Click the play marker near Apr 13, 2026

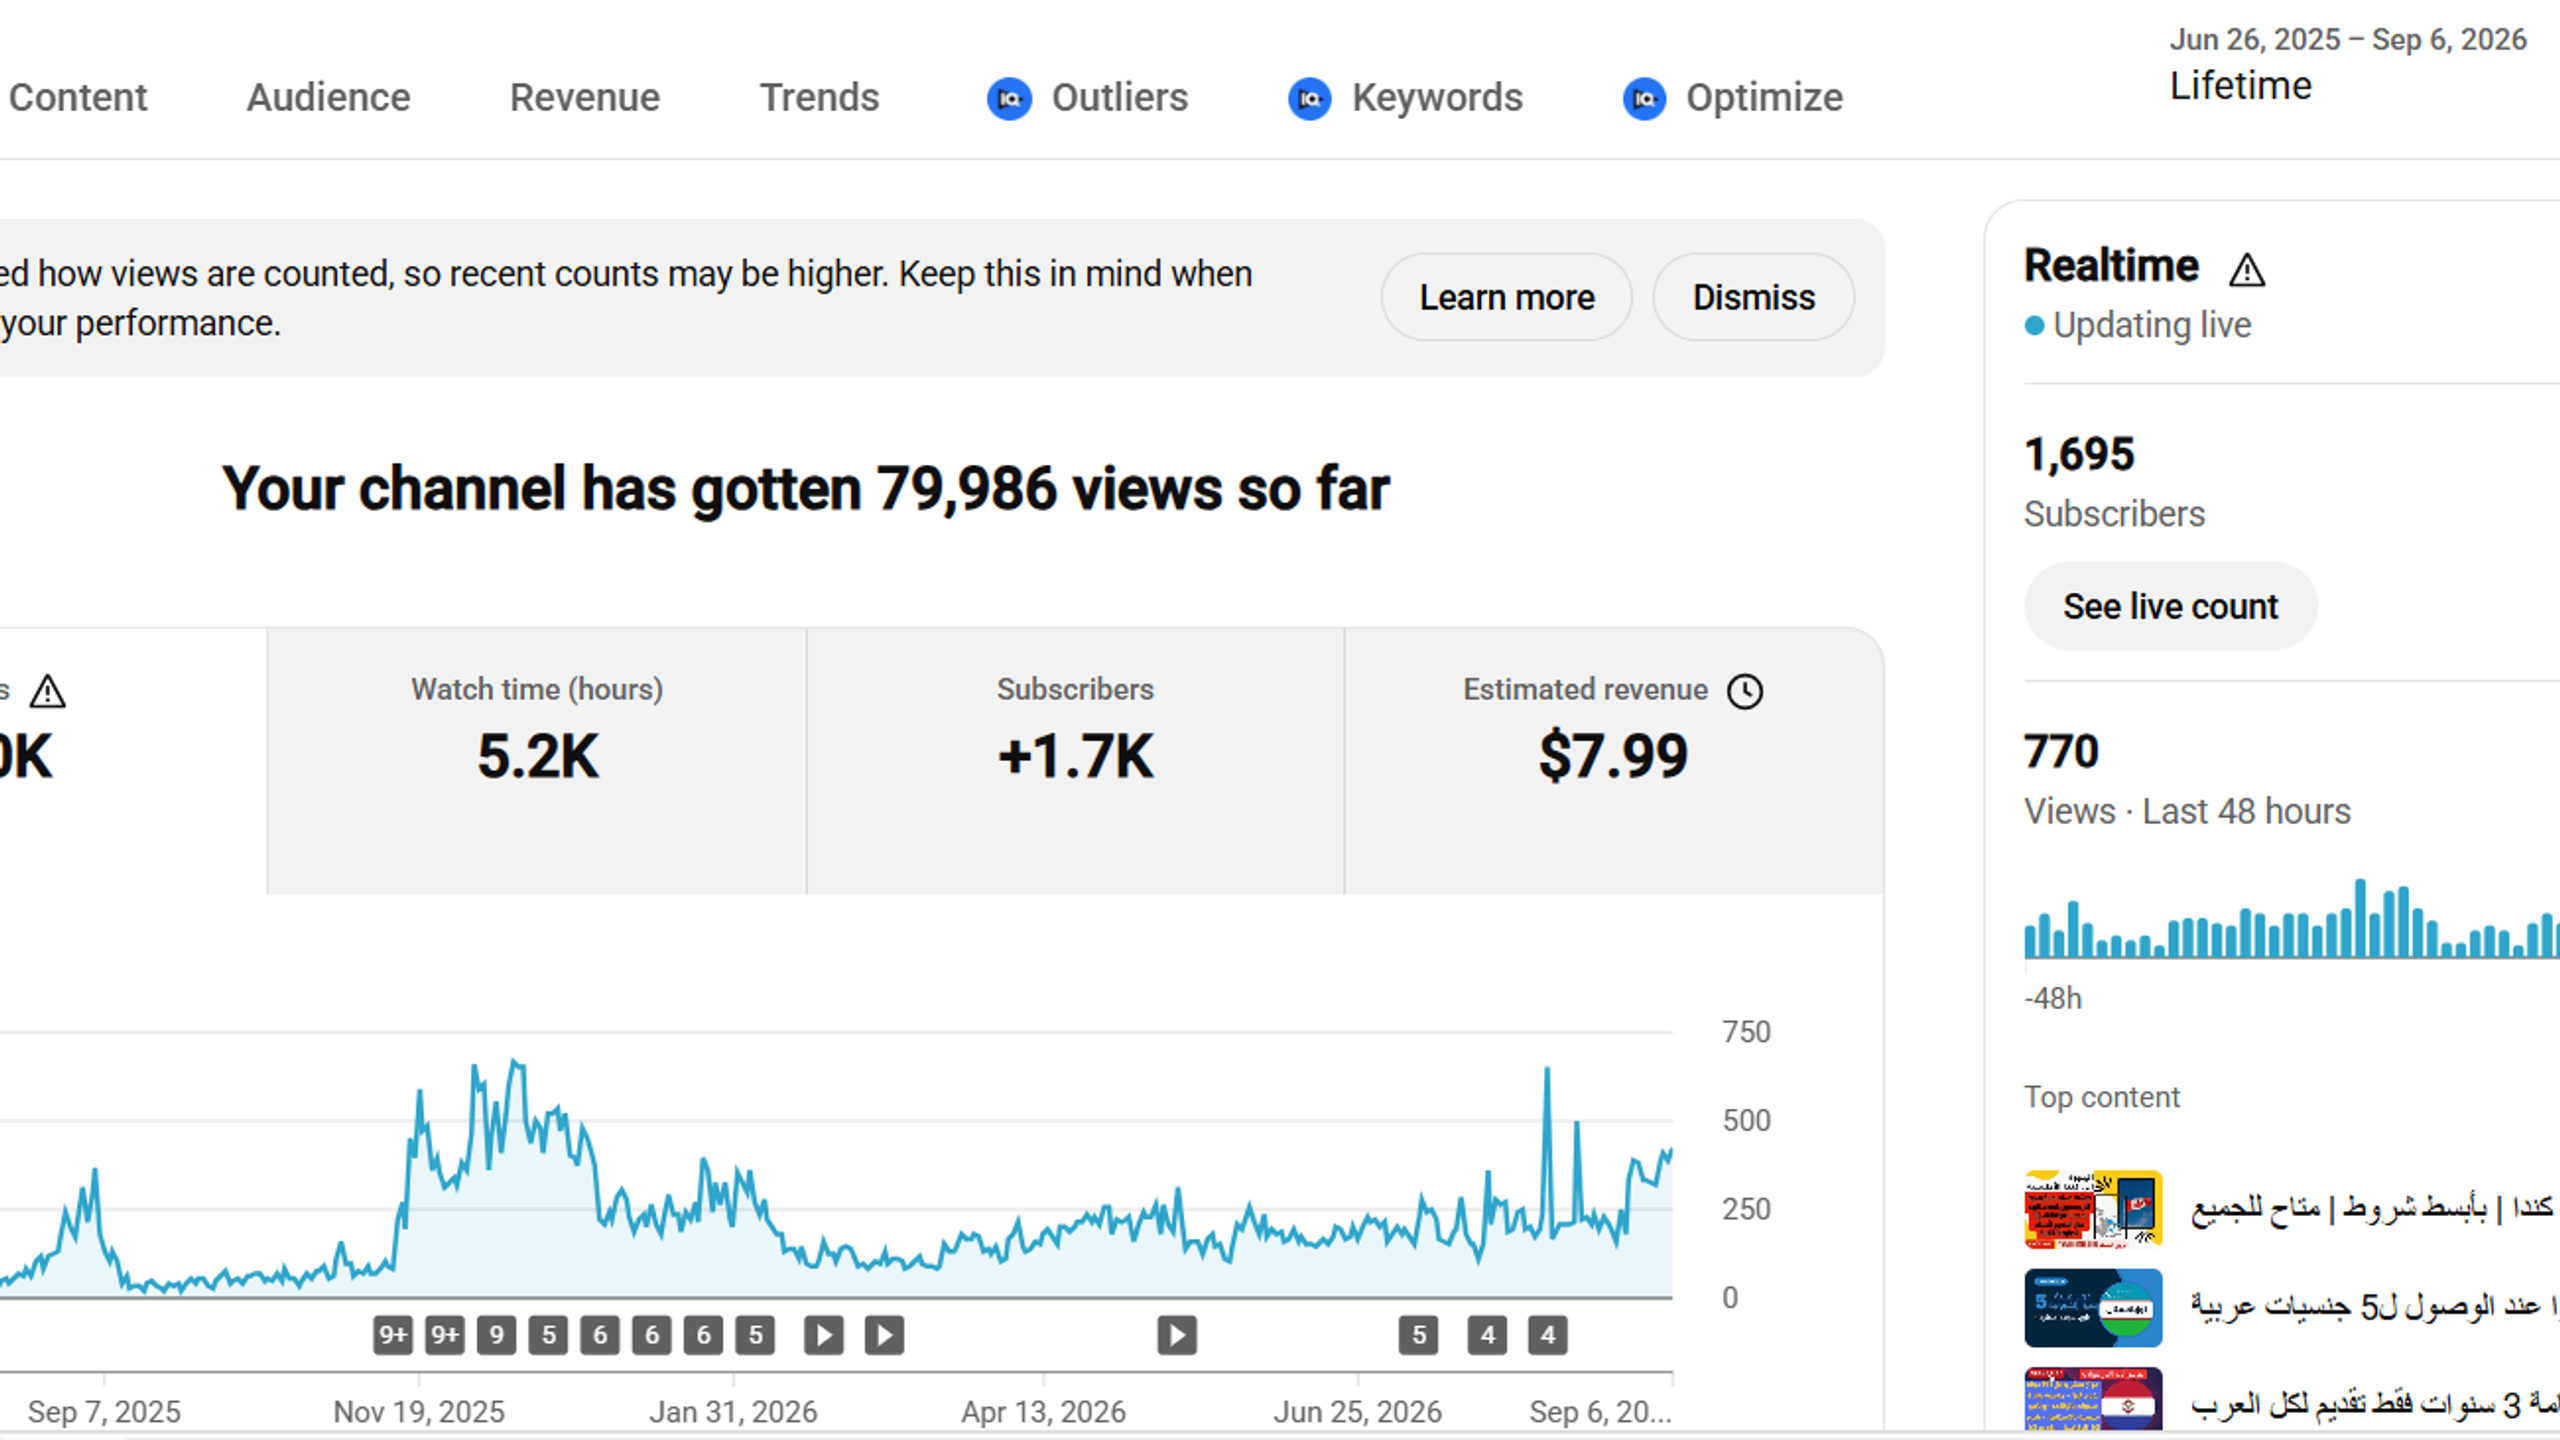pyautogui.click(x=1177, y=1335)
